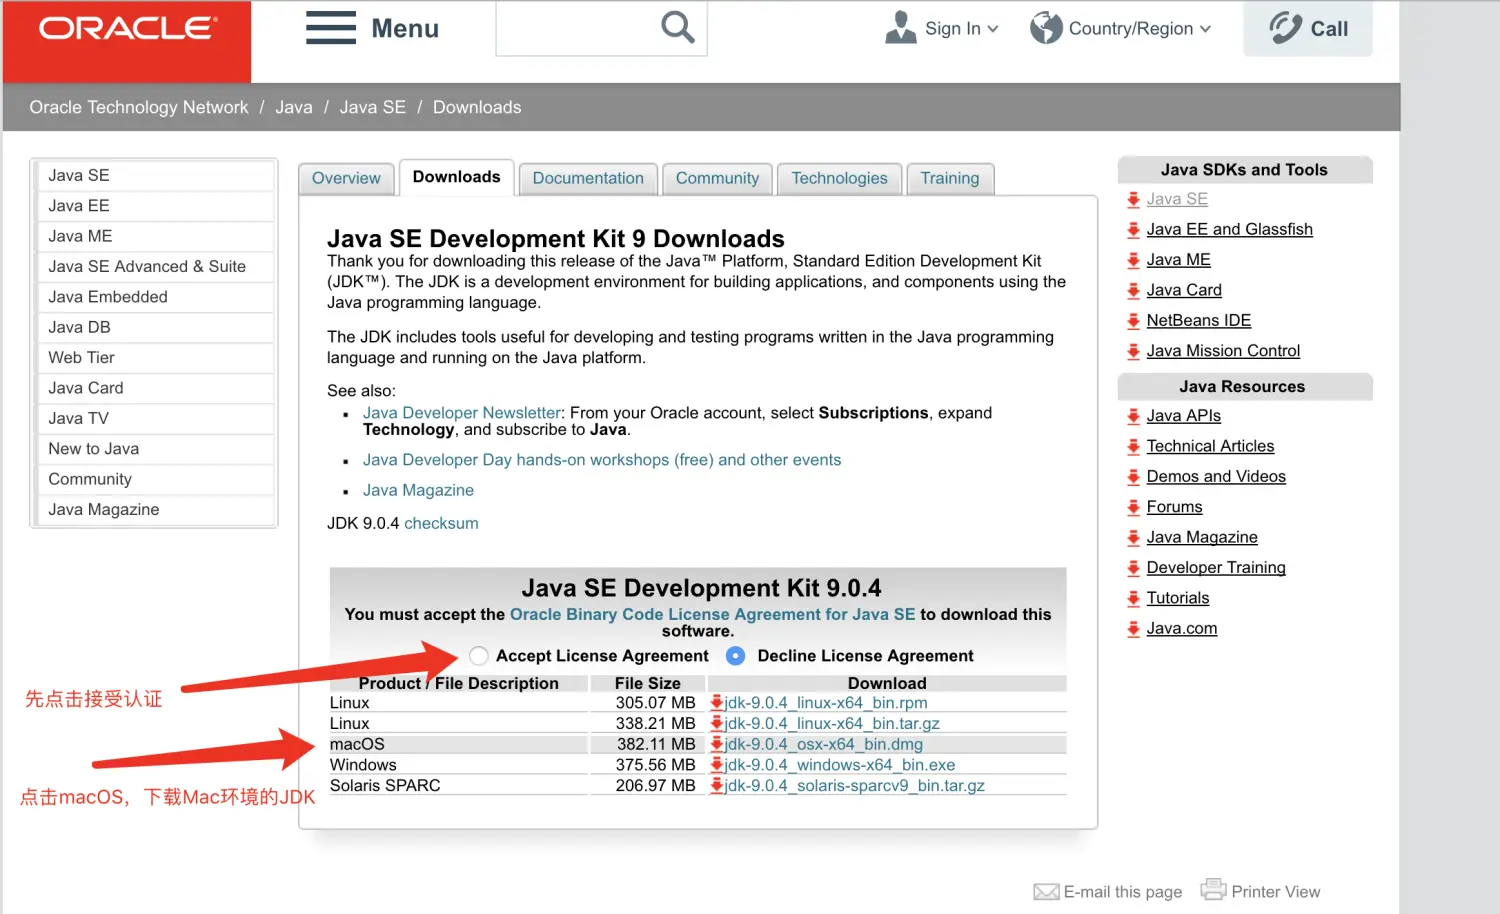Click arrow icon beside Forums
Screen dimensions: 1500x914
click(x=1133, y=507)
